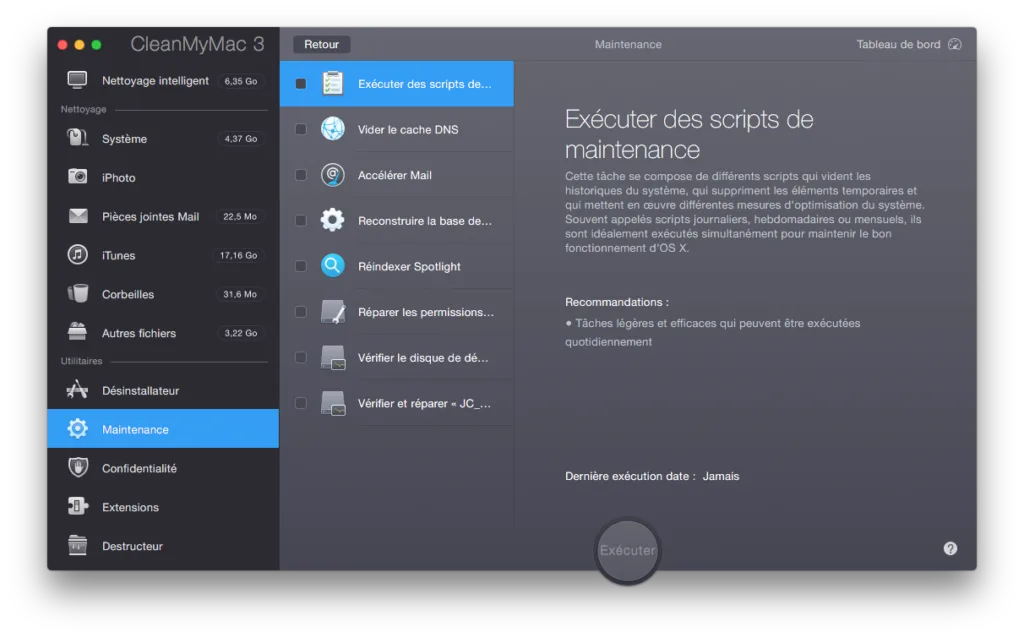Select the Réparer les permissions task text
The image size is (1024, 638).
[426, 312]
